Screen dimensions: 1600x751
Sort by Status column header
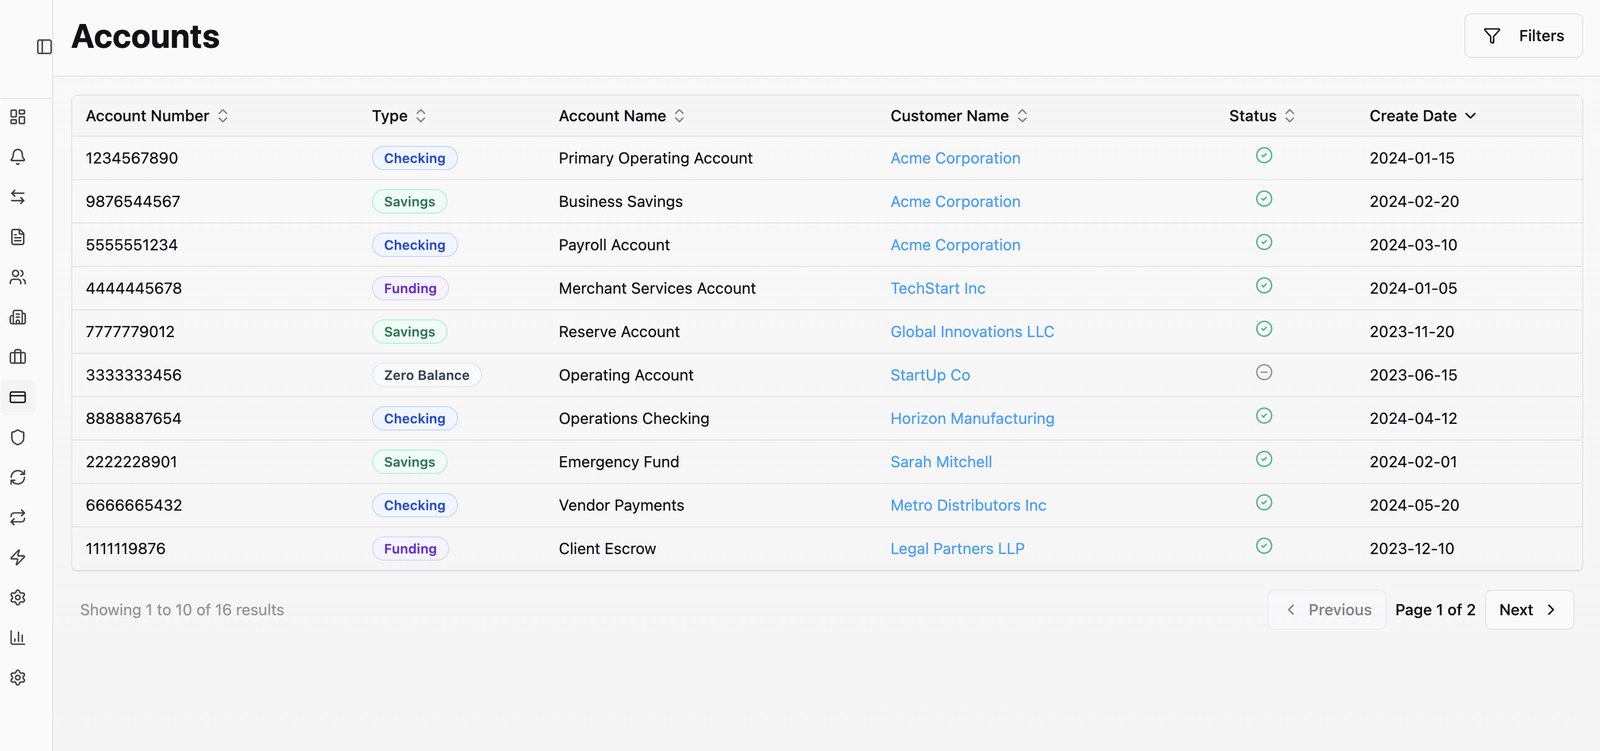pyautogui.click(x=1262, y=116)
